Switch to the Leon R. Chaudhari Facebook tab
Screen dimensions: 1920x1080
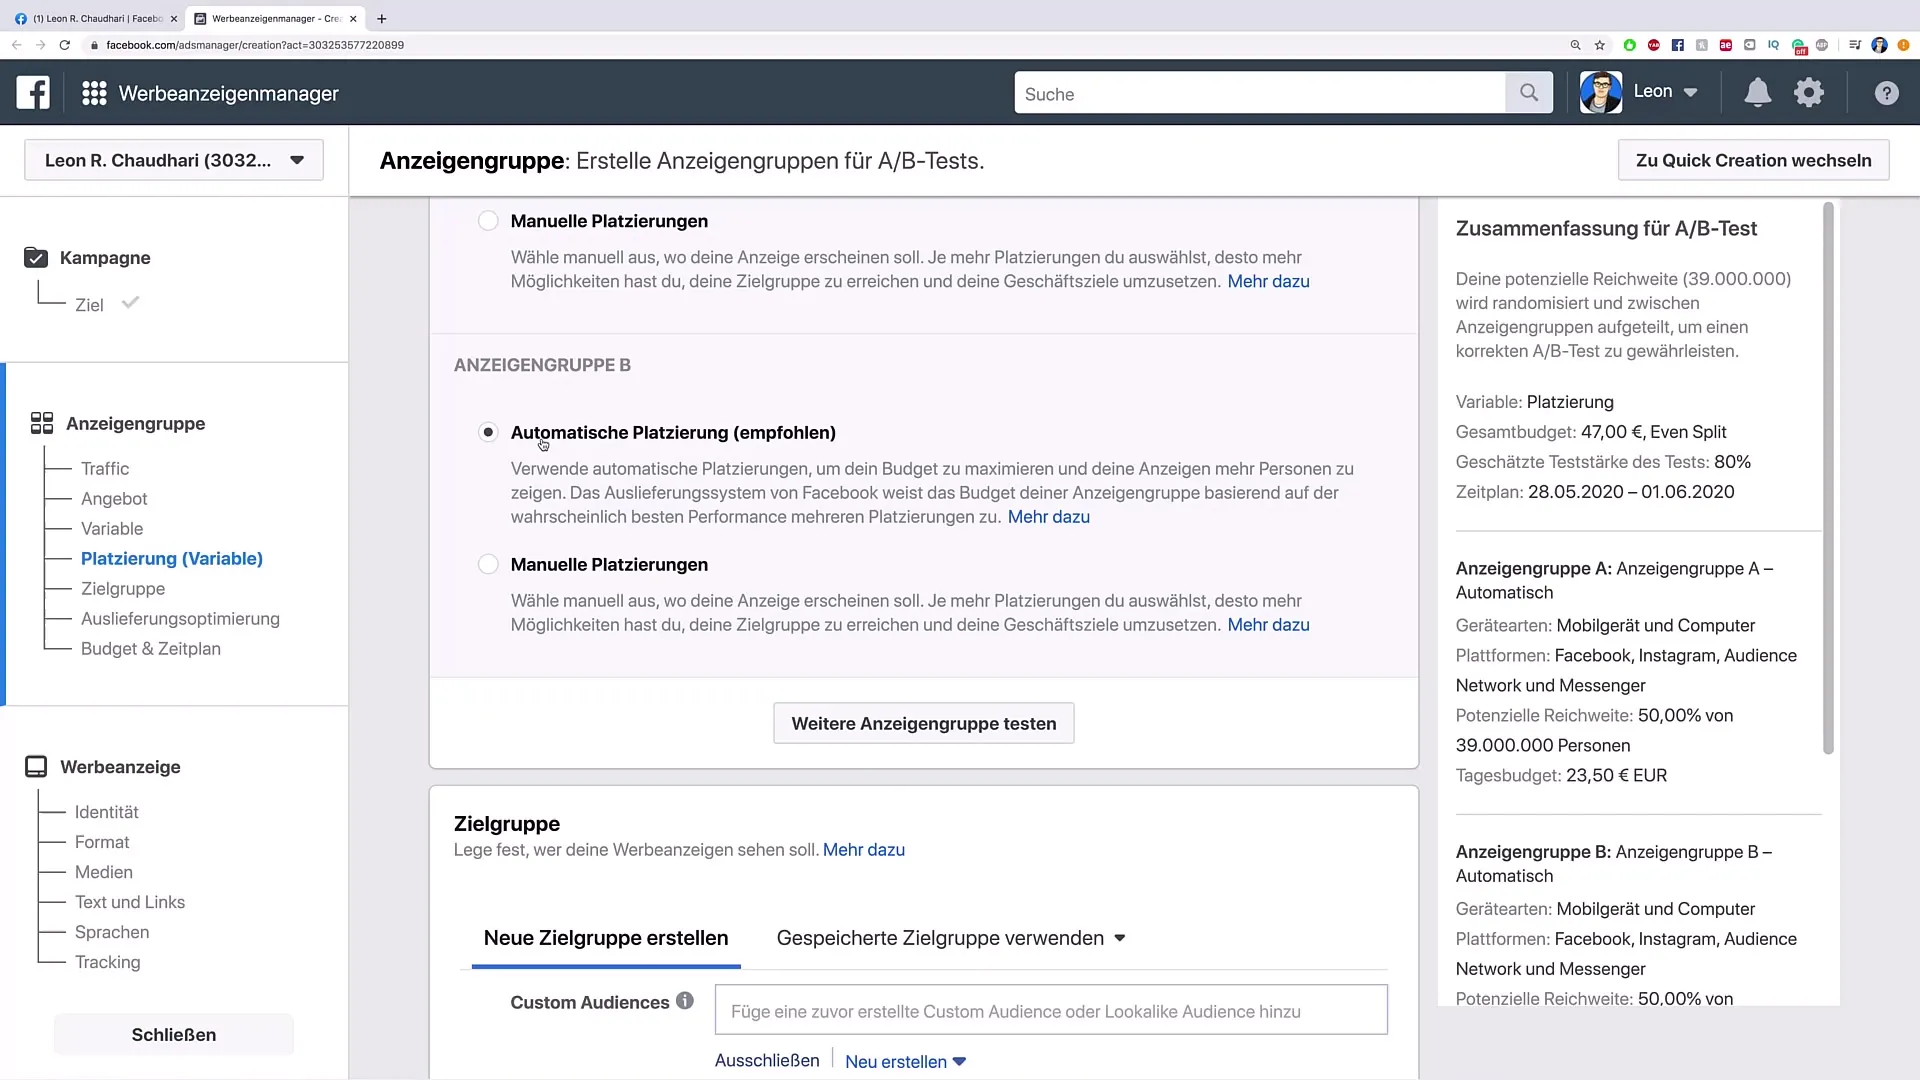(x=96, y=18)
